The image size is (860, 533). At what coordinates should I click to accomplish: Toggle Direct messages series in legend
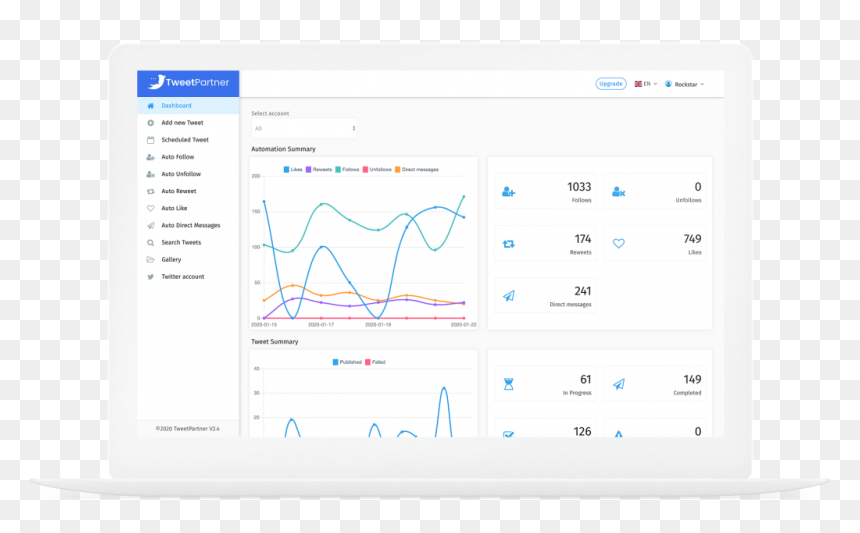417,169
